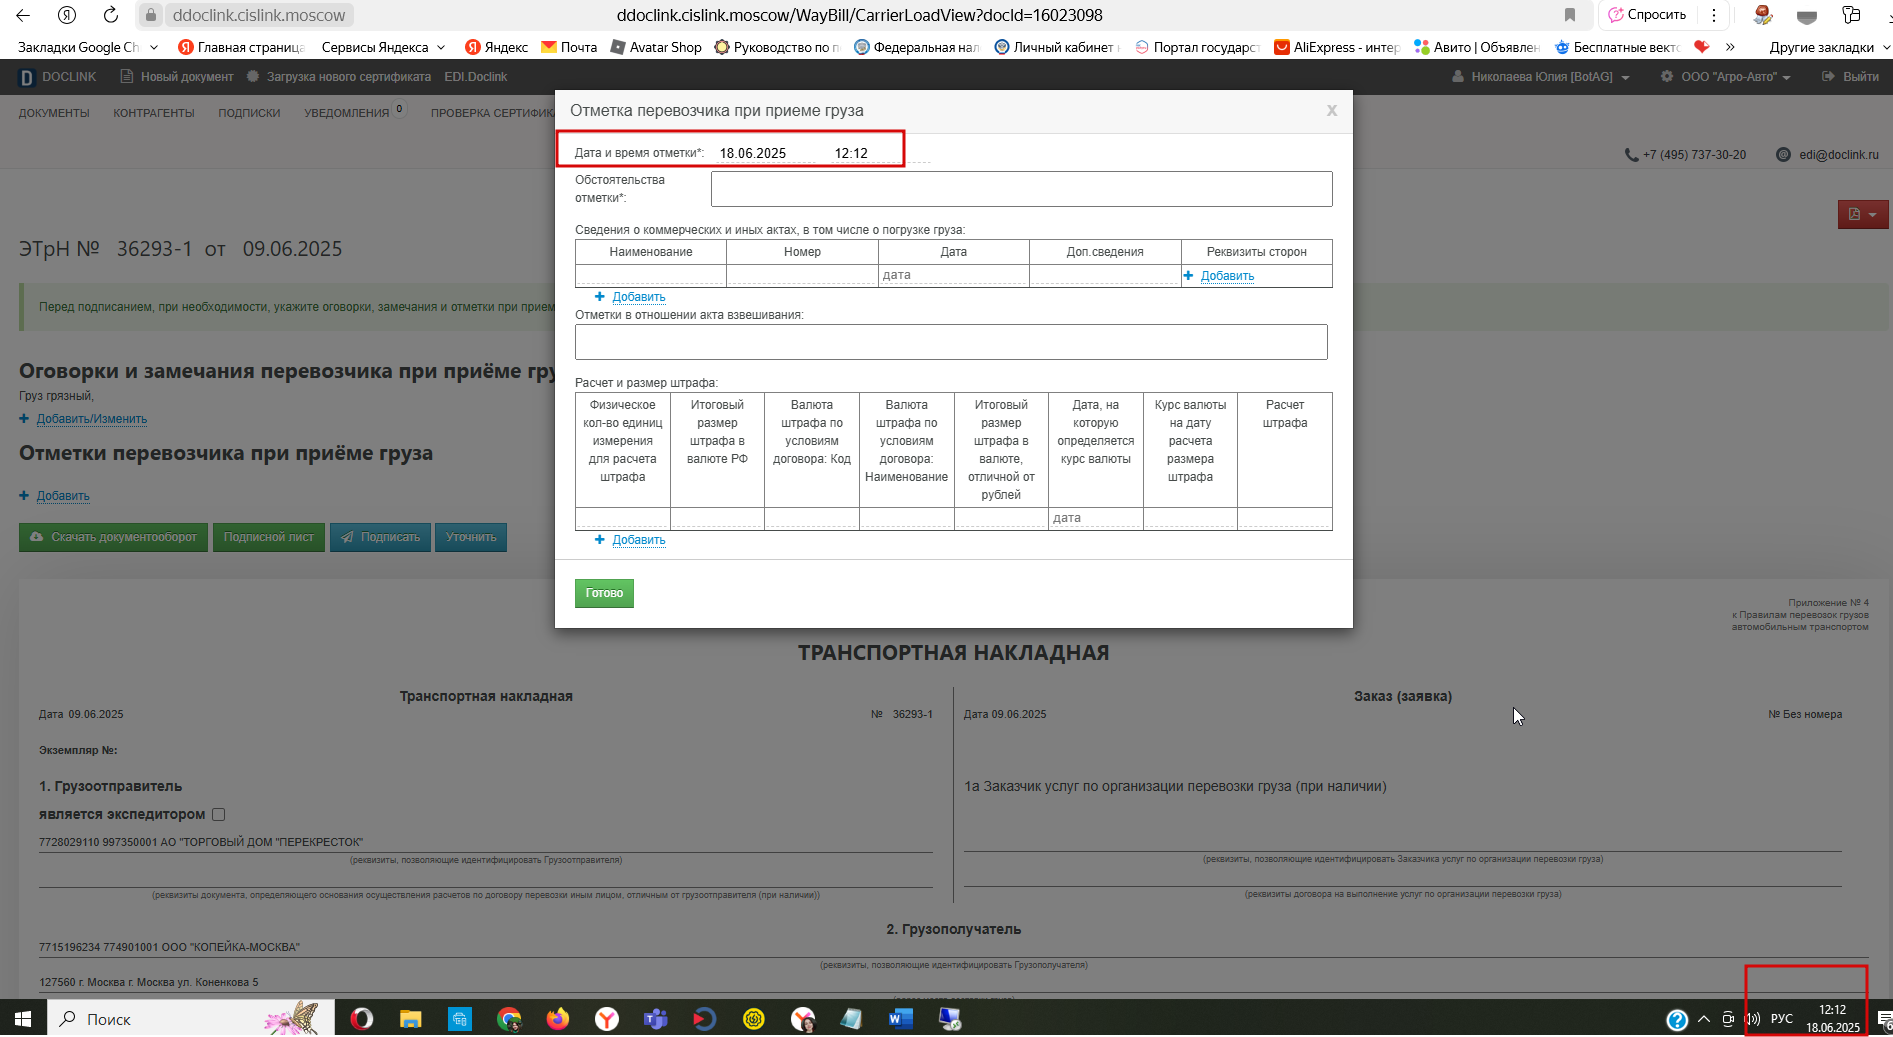Expand the Закладки Google Ch folder arrow
1893x1037 pixels.
pos(154,47)
